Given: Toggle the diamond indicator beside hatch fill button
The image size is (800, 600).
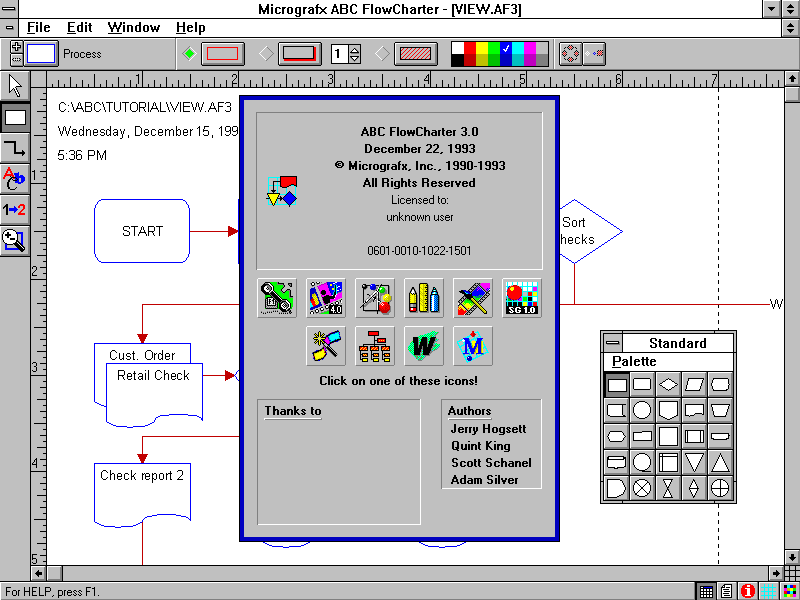Looking at the screenshot, I should click(x=383, y=54).
